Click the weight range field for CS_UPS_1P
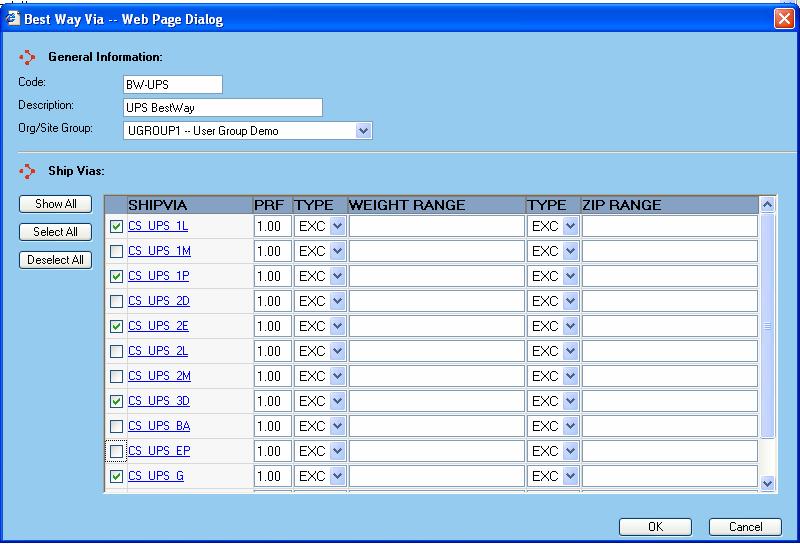Screen dimensions: 800x544 [x=436, y=276]
